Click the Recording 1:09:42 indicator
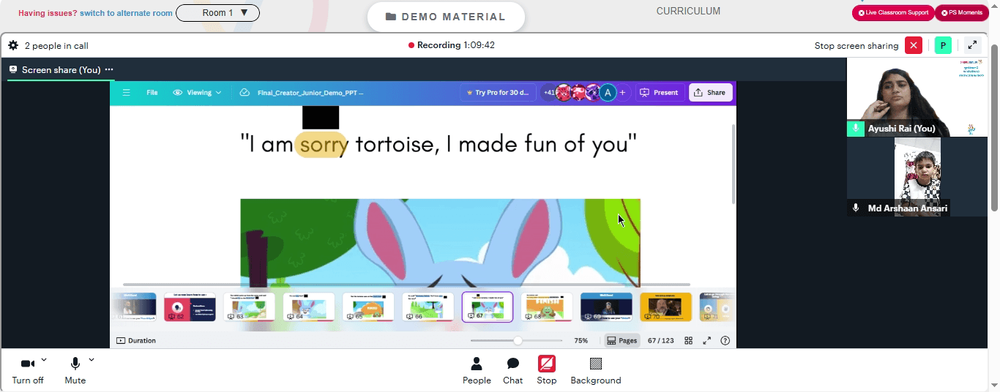 [x=452, y=45]
